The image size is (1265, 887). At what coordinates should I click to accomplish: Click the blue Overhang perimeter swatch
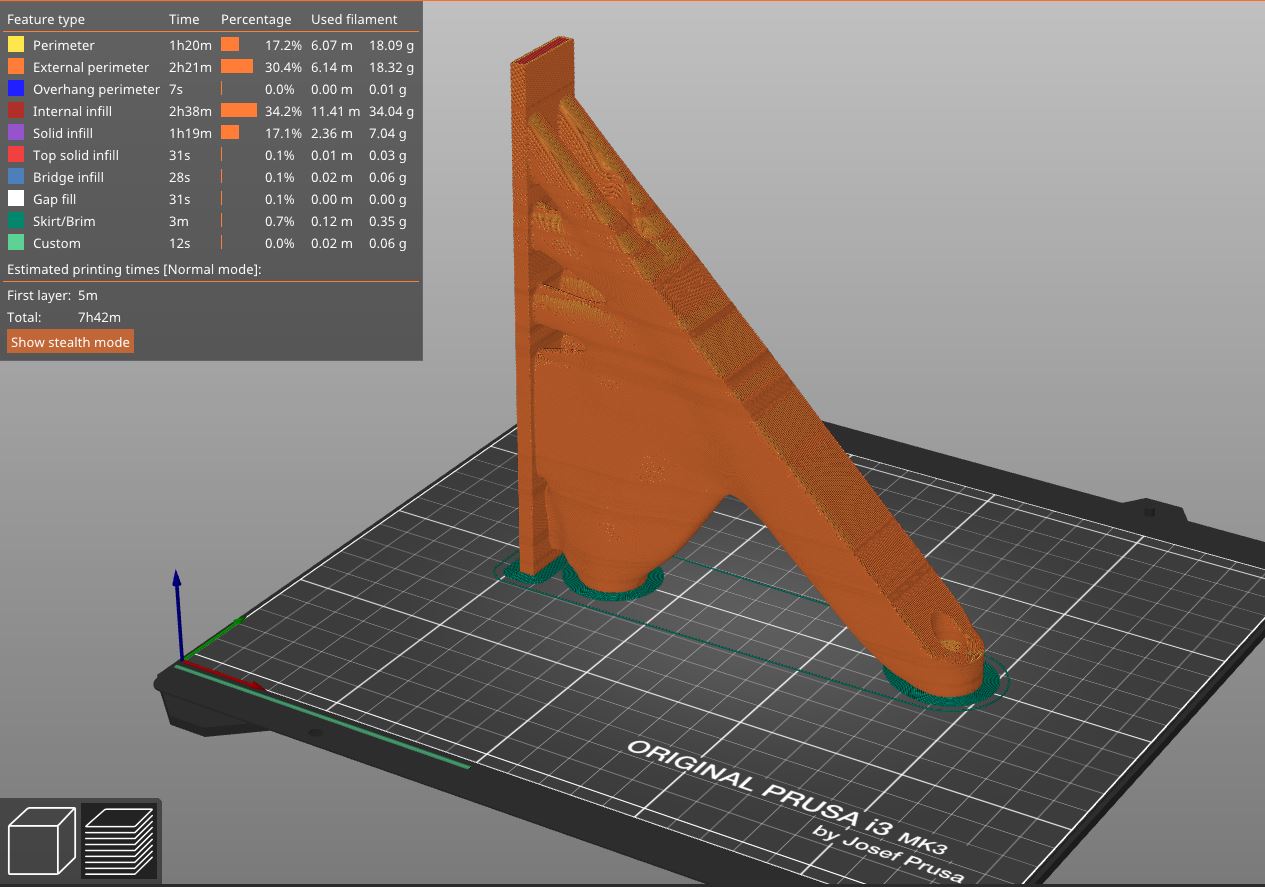click(x=15, y=89)
